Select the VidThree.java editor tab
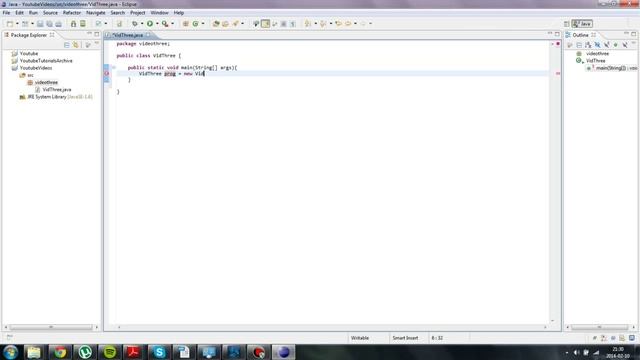The image size is (640, 360). pos(128,35)
